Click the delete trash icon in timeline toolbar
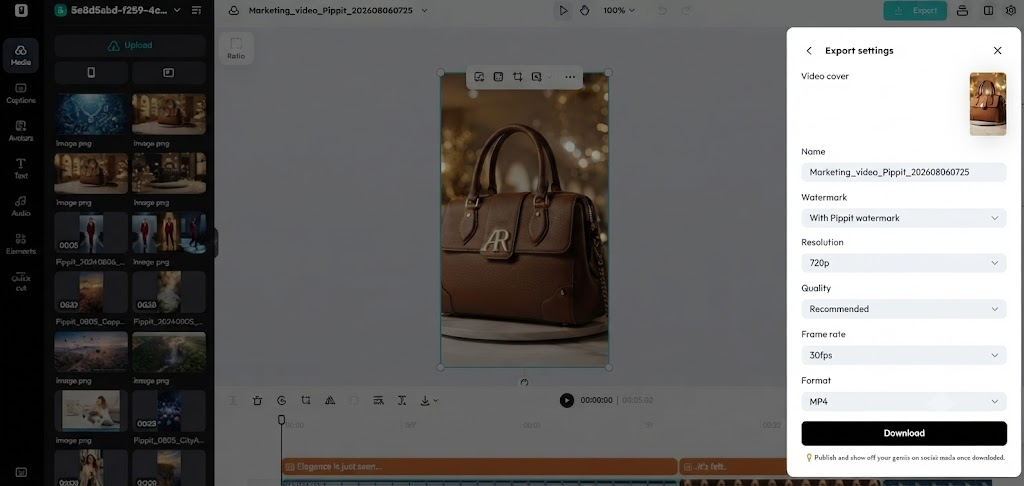This screenshot has width=1024, height=486. click(257, 400)
